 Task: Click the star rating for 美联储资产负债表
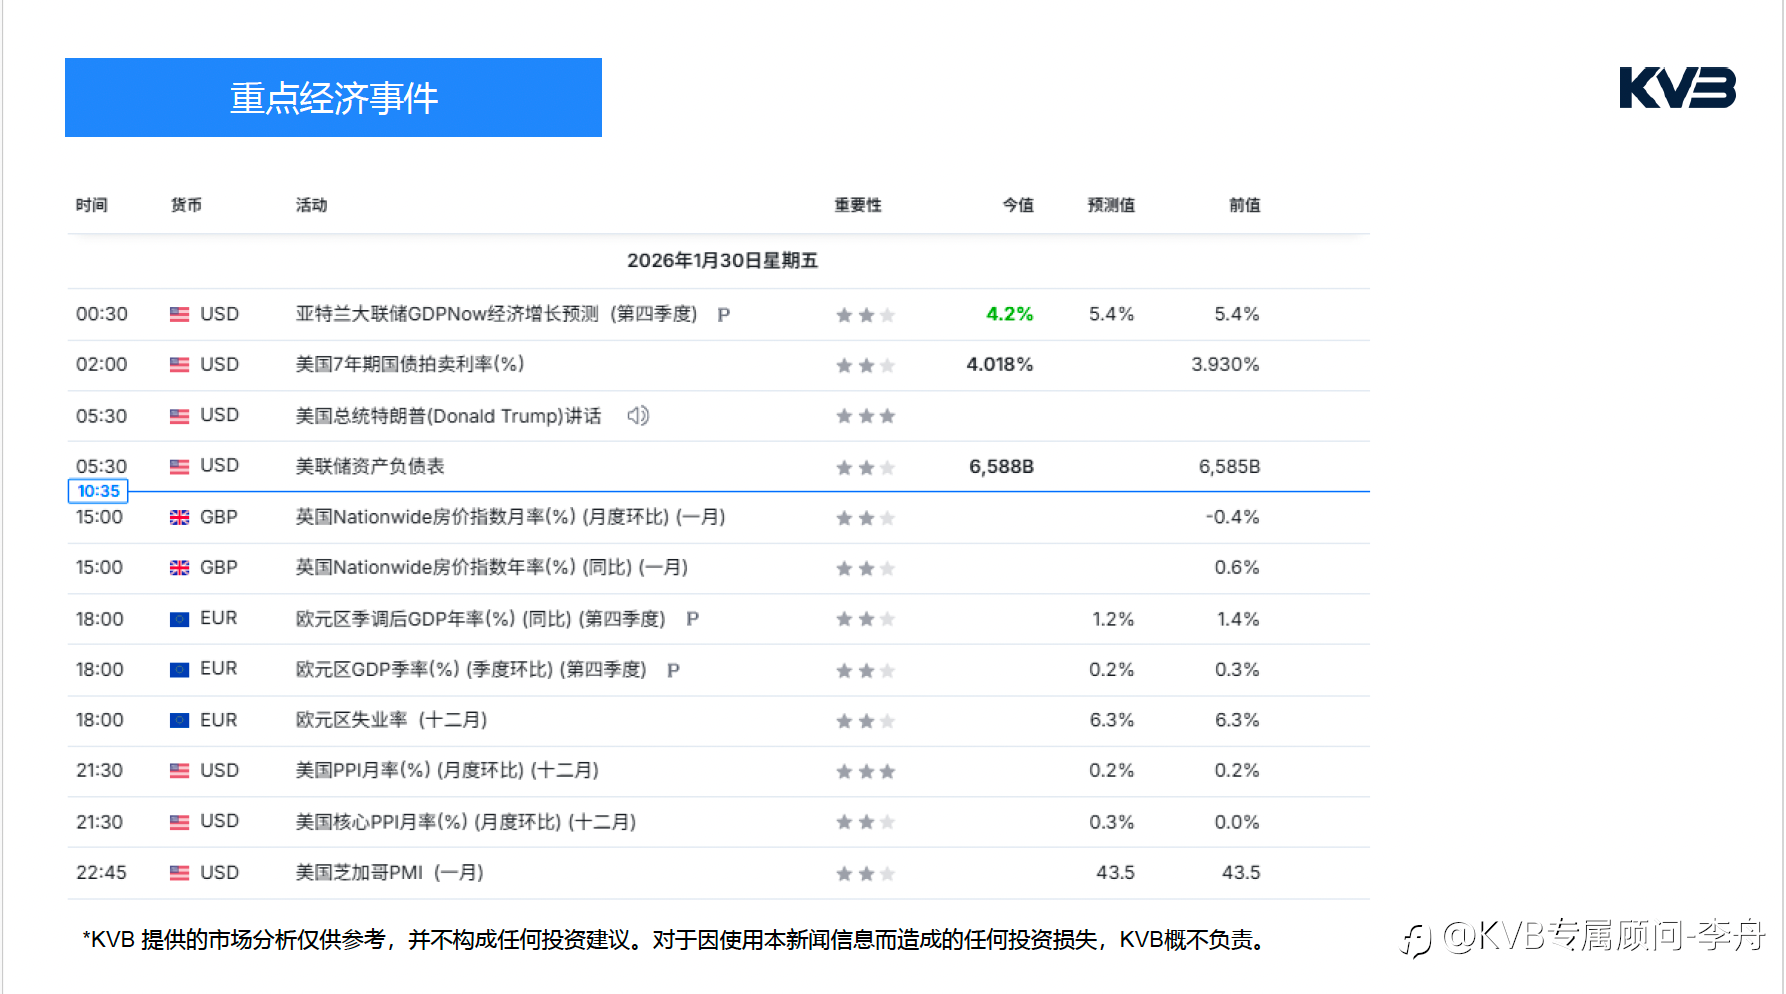(866, 467)
